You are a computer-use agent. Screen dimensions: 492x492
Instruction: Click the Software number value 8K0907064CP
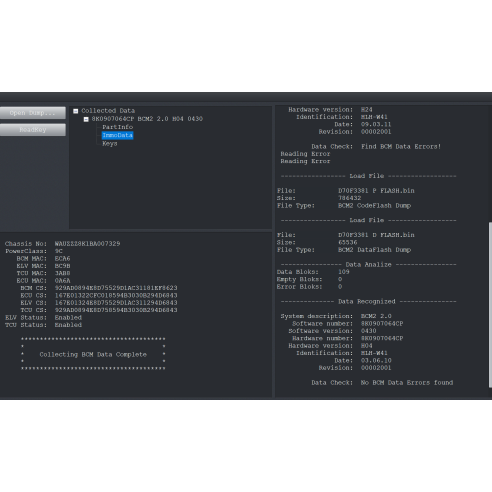point(382,324)
